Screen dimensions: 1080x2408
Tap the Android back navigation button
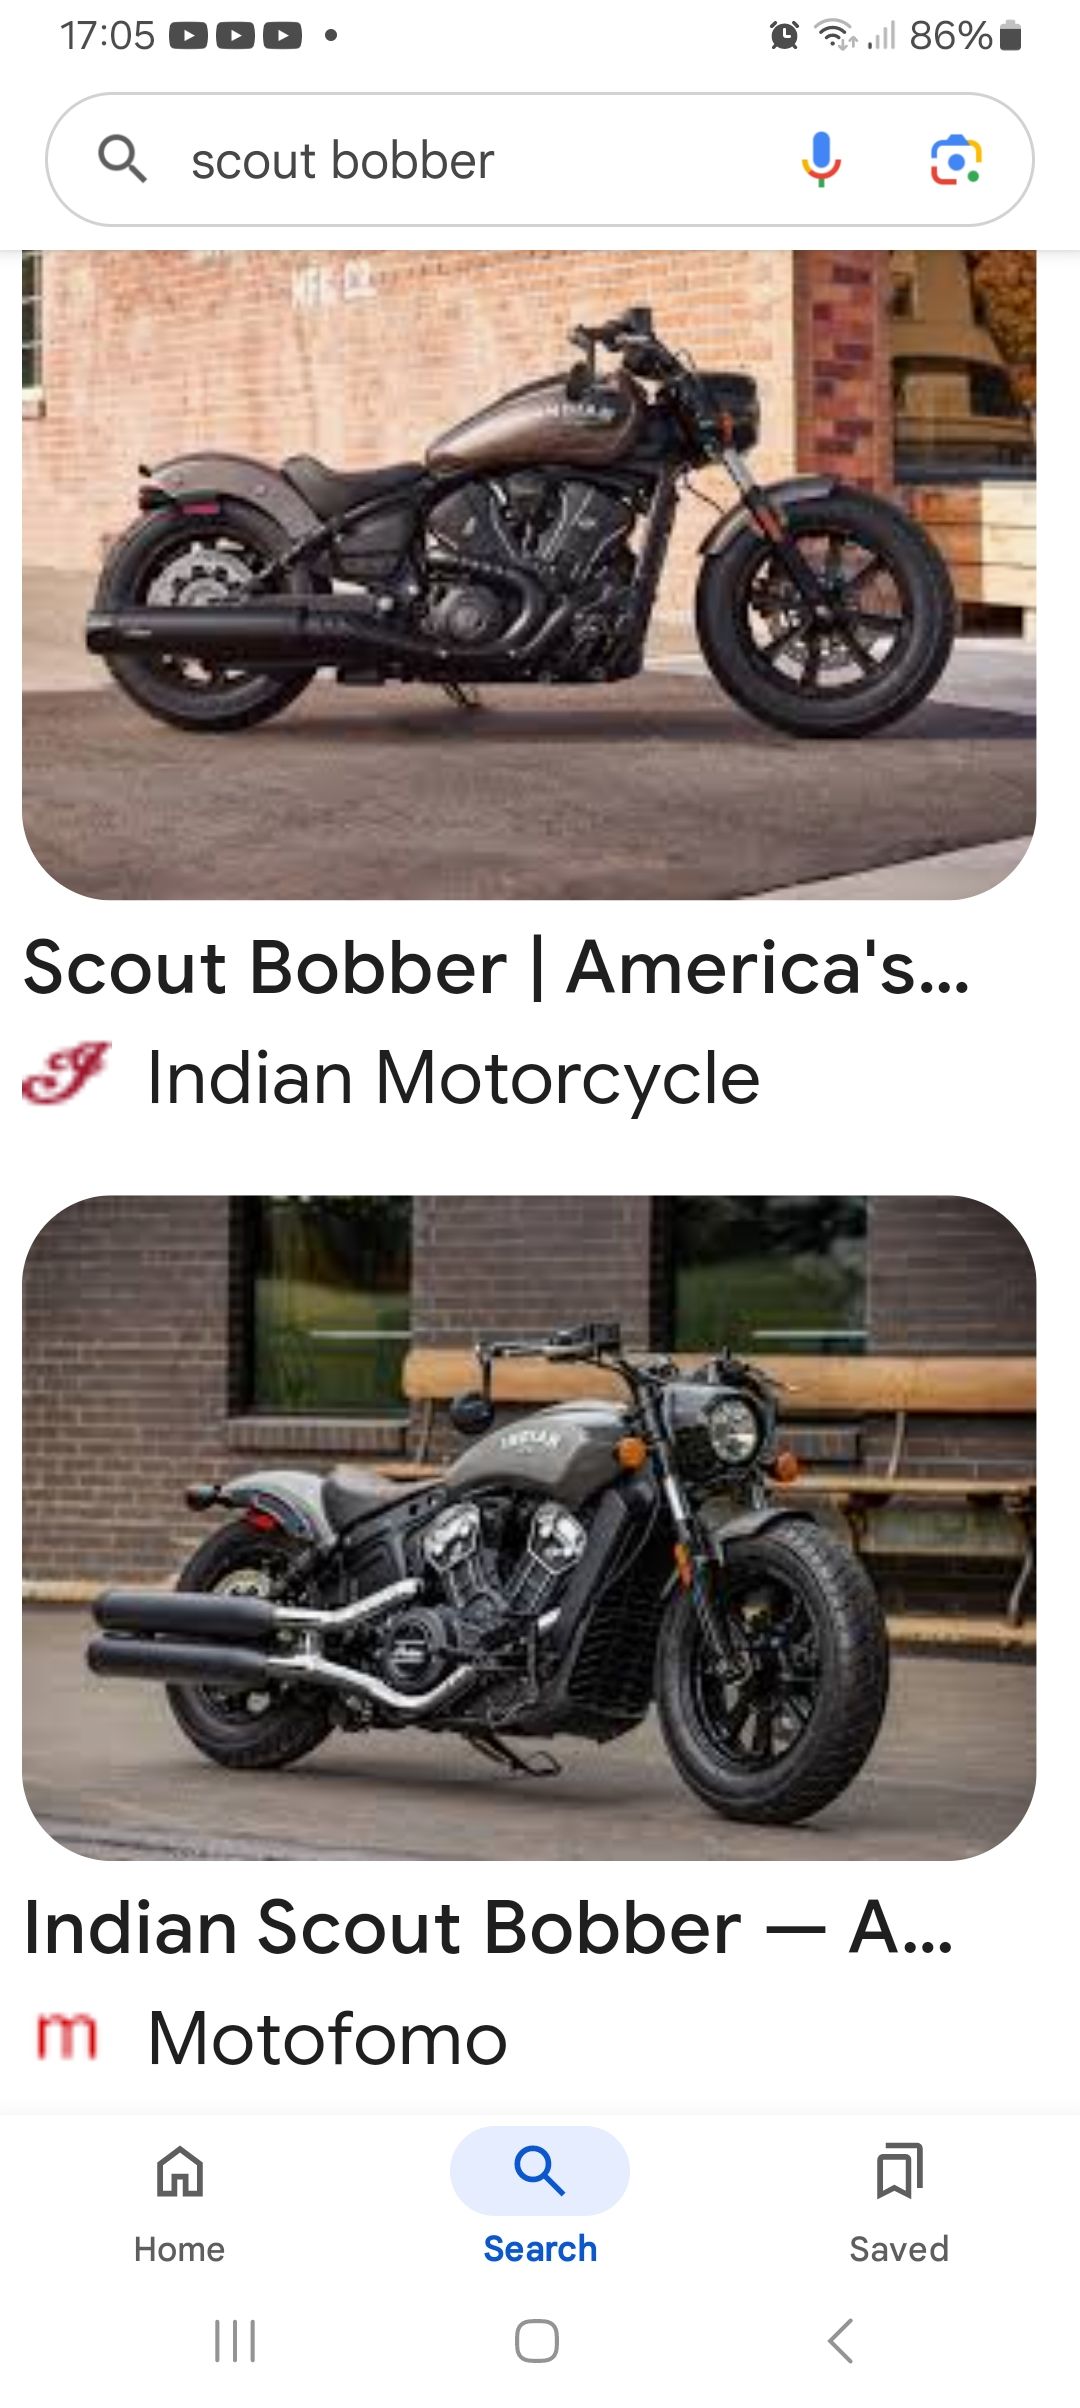[841, 2341]
